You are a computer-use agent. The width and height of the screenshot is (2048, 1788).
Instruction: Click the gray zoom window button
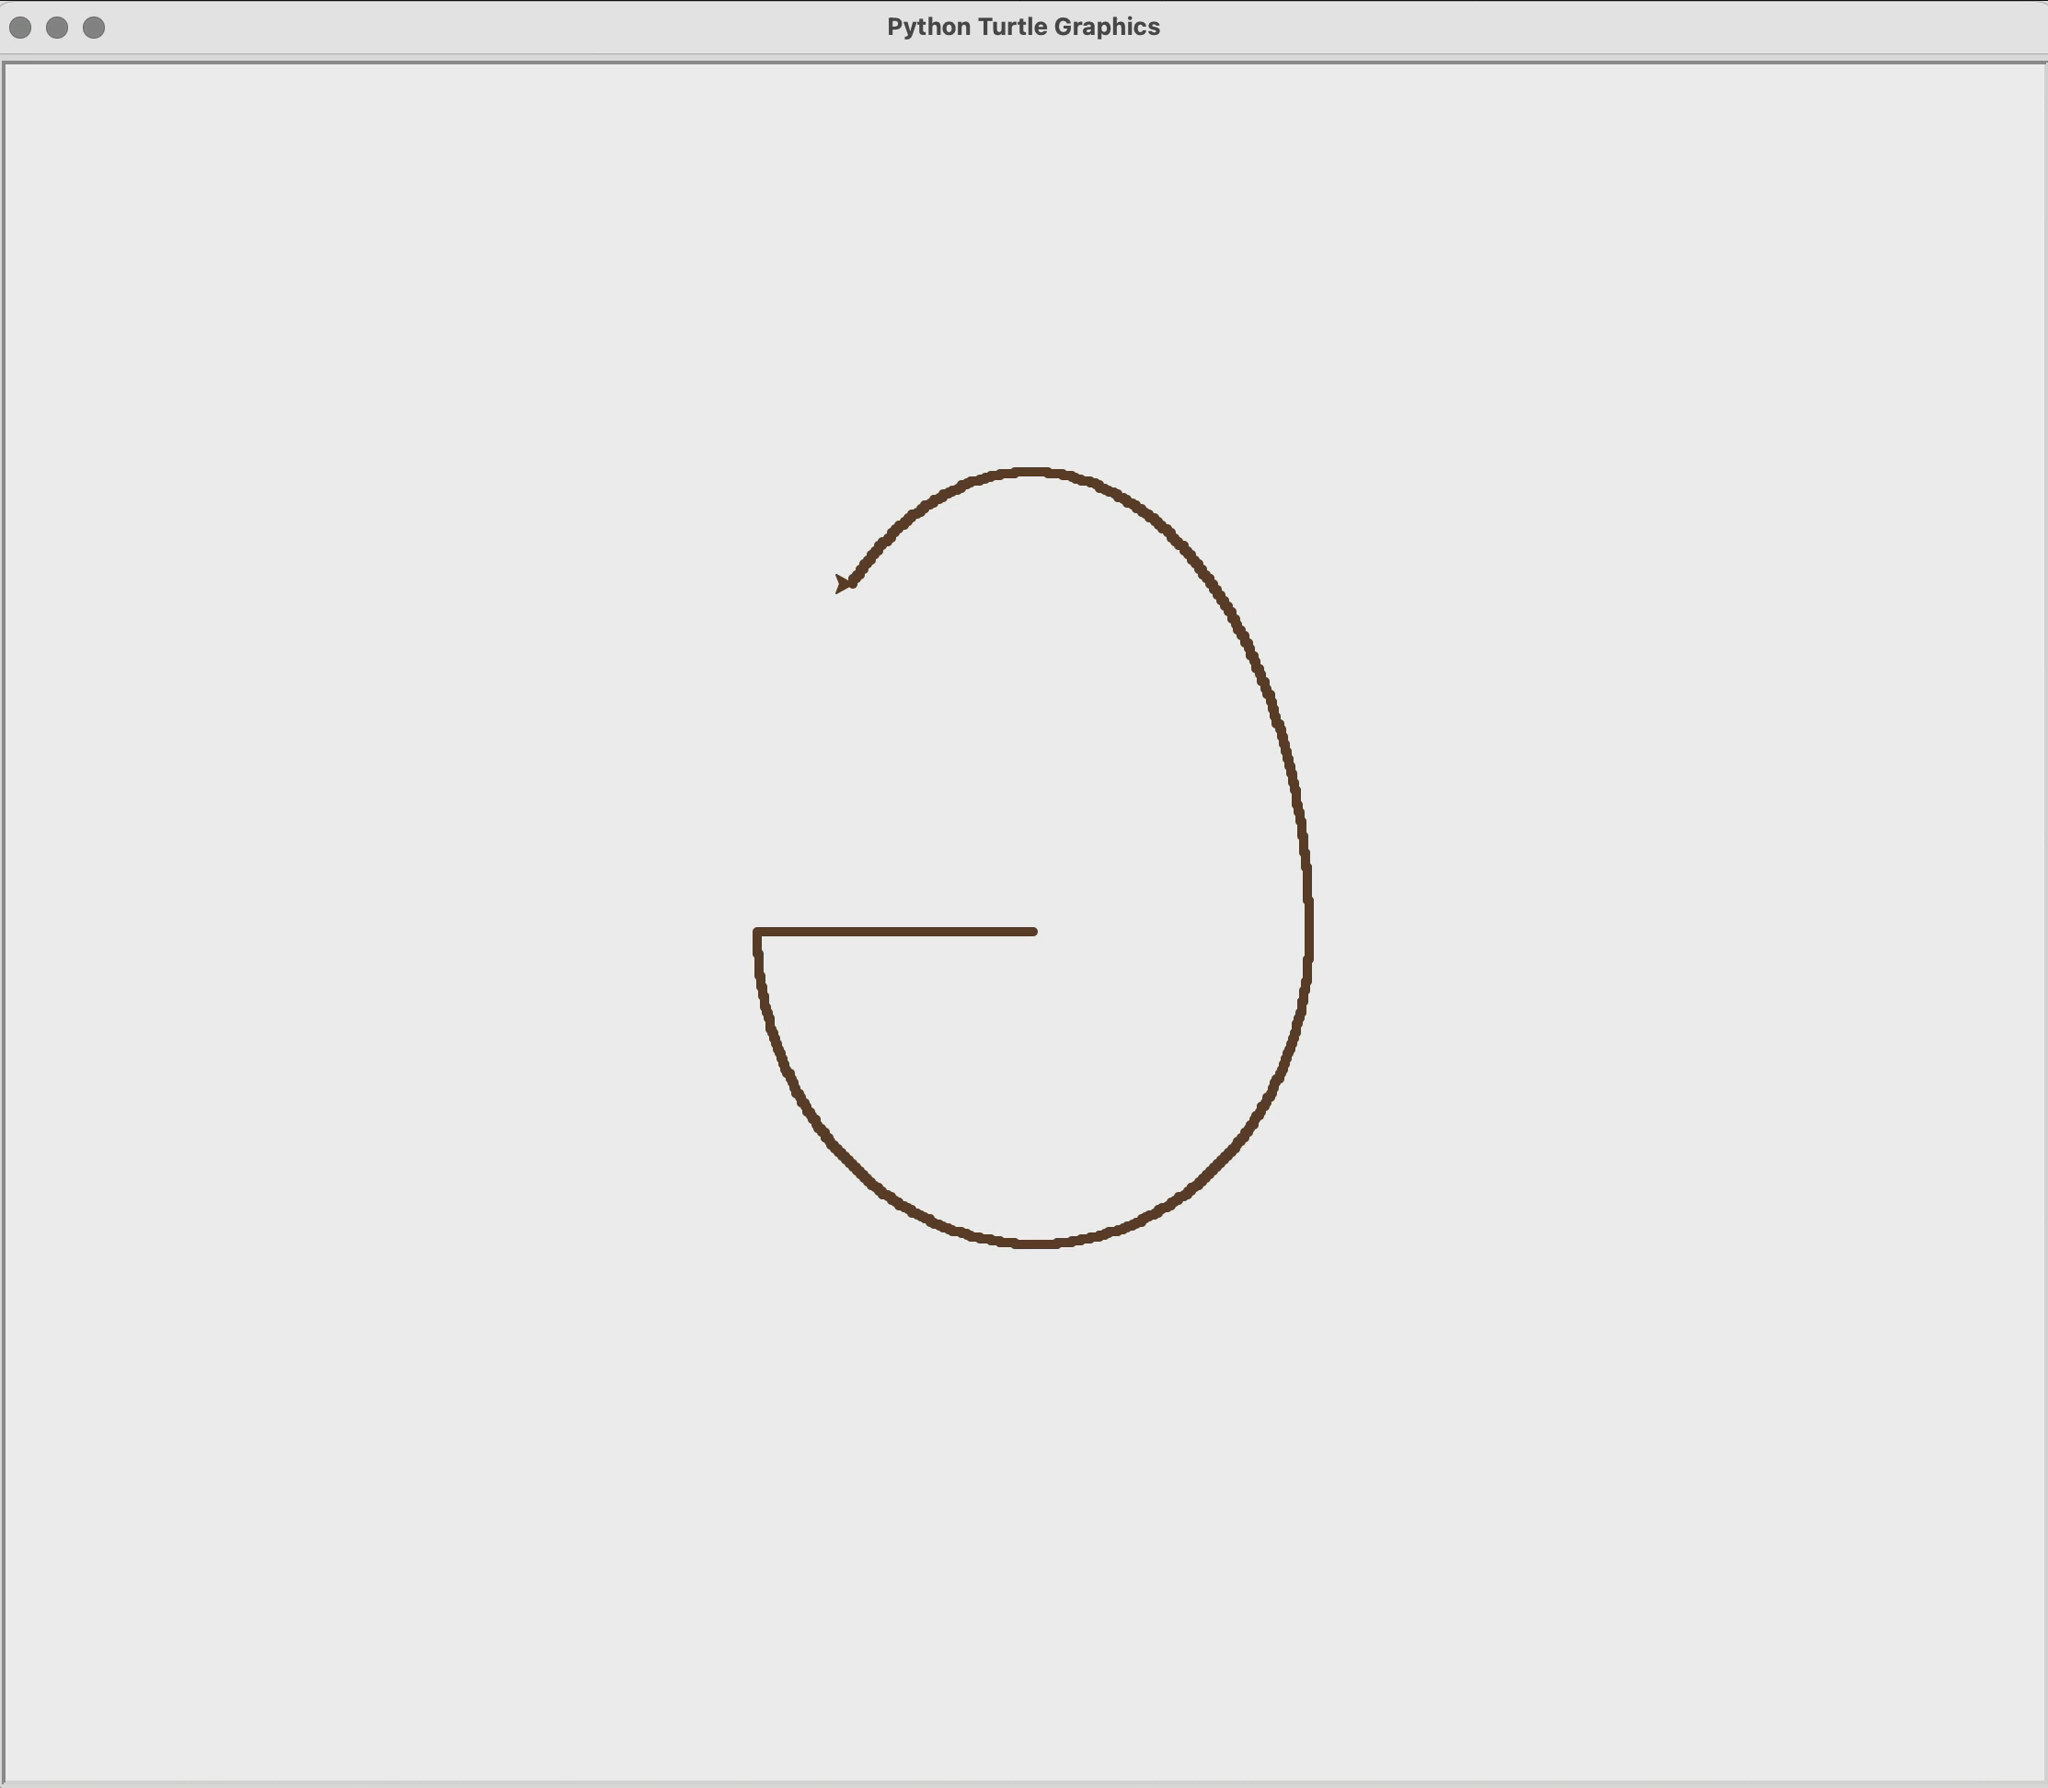coord(94,27)
